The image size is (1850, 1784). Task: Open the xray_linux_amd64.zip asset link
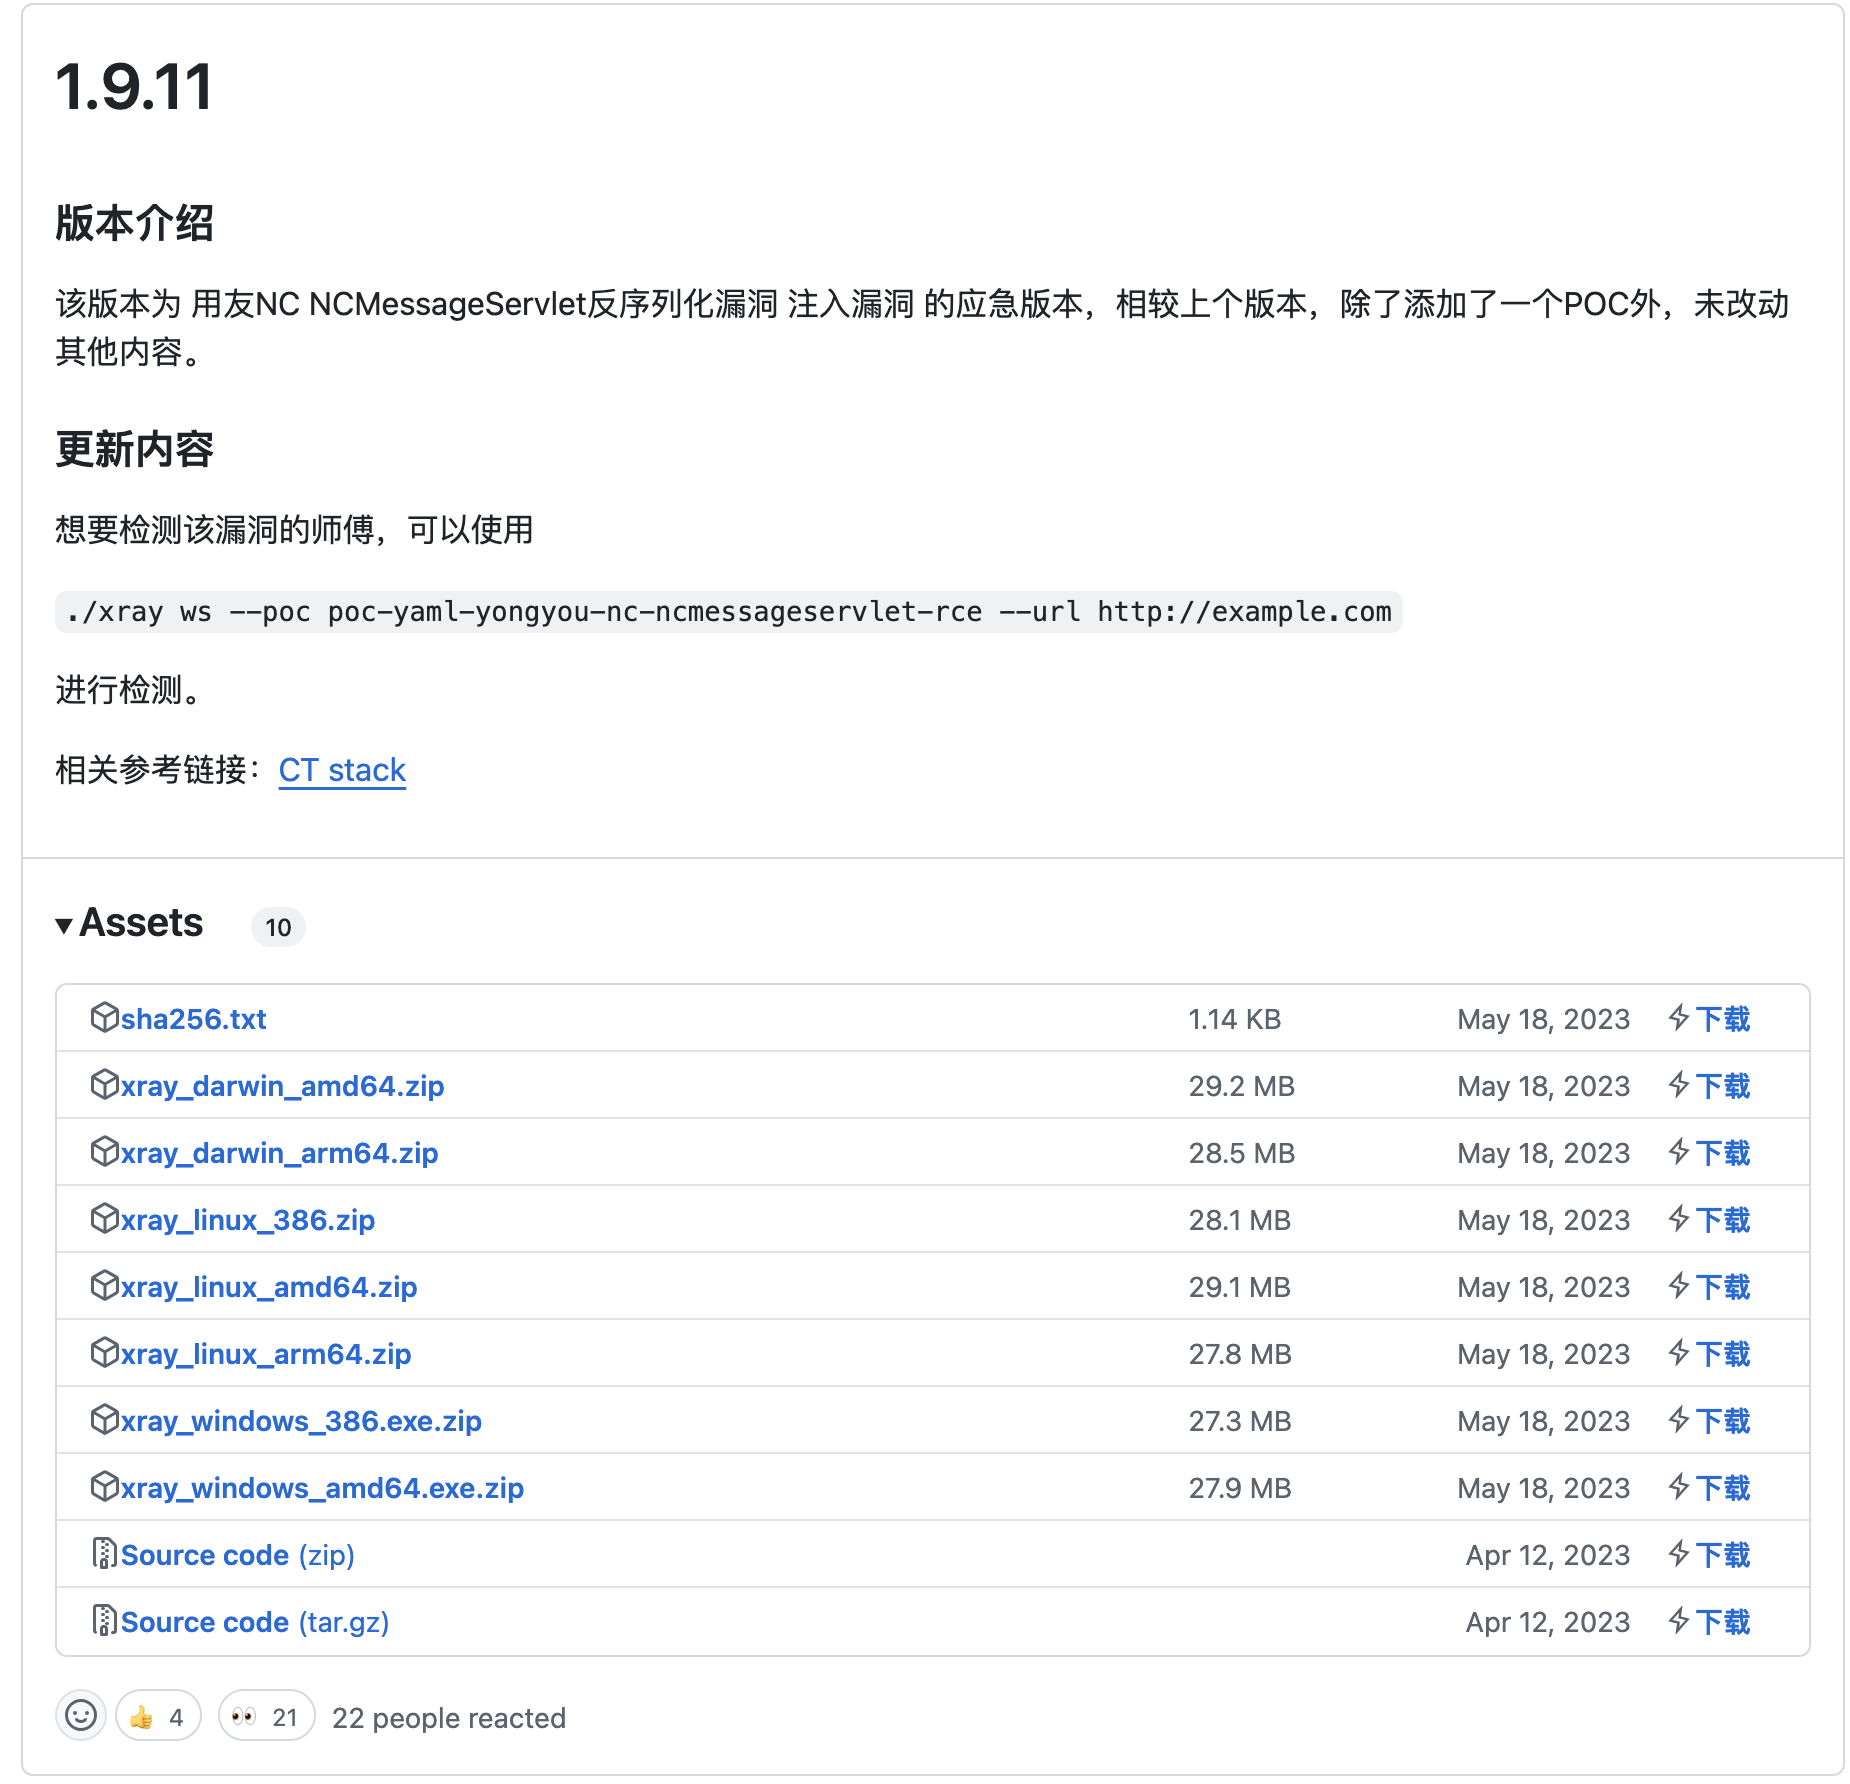(268, 1287)
